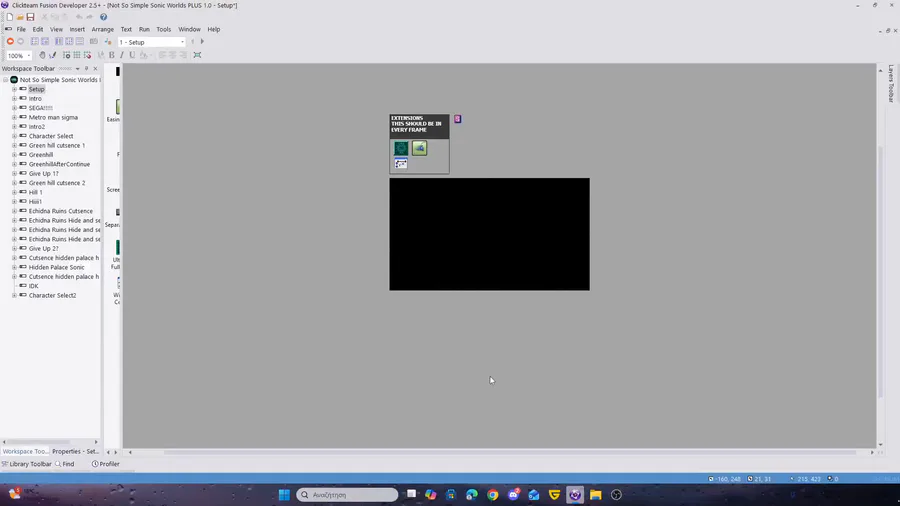
Task: Expand the Layers Toolbar side panel
Action: [891, 84]
